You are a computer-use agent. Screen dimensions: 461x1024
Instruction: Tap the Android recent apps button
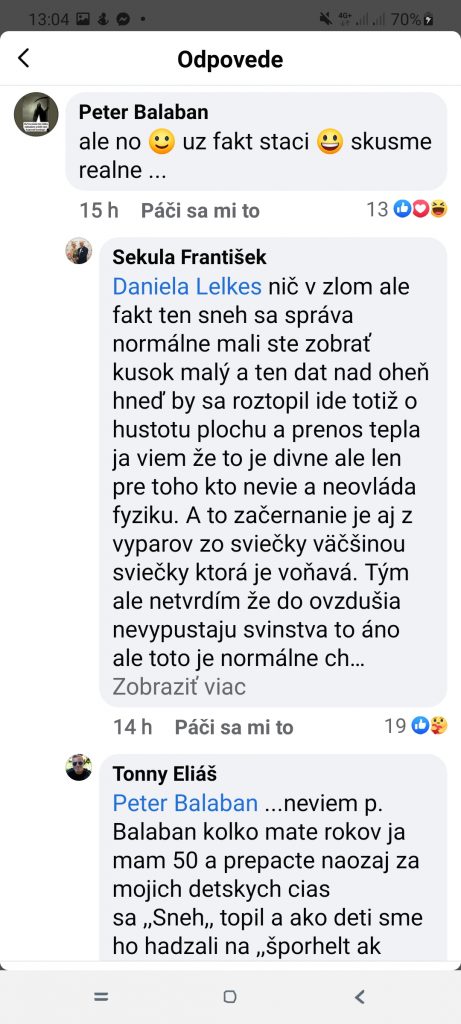pyautogui.click(x=101, y=997)
